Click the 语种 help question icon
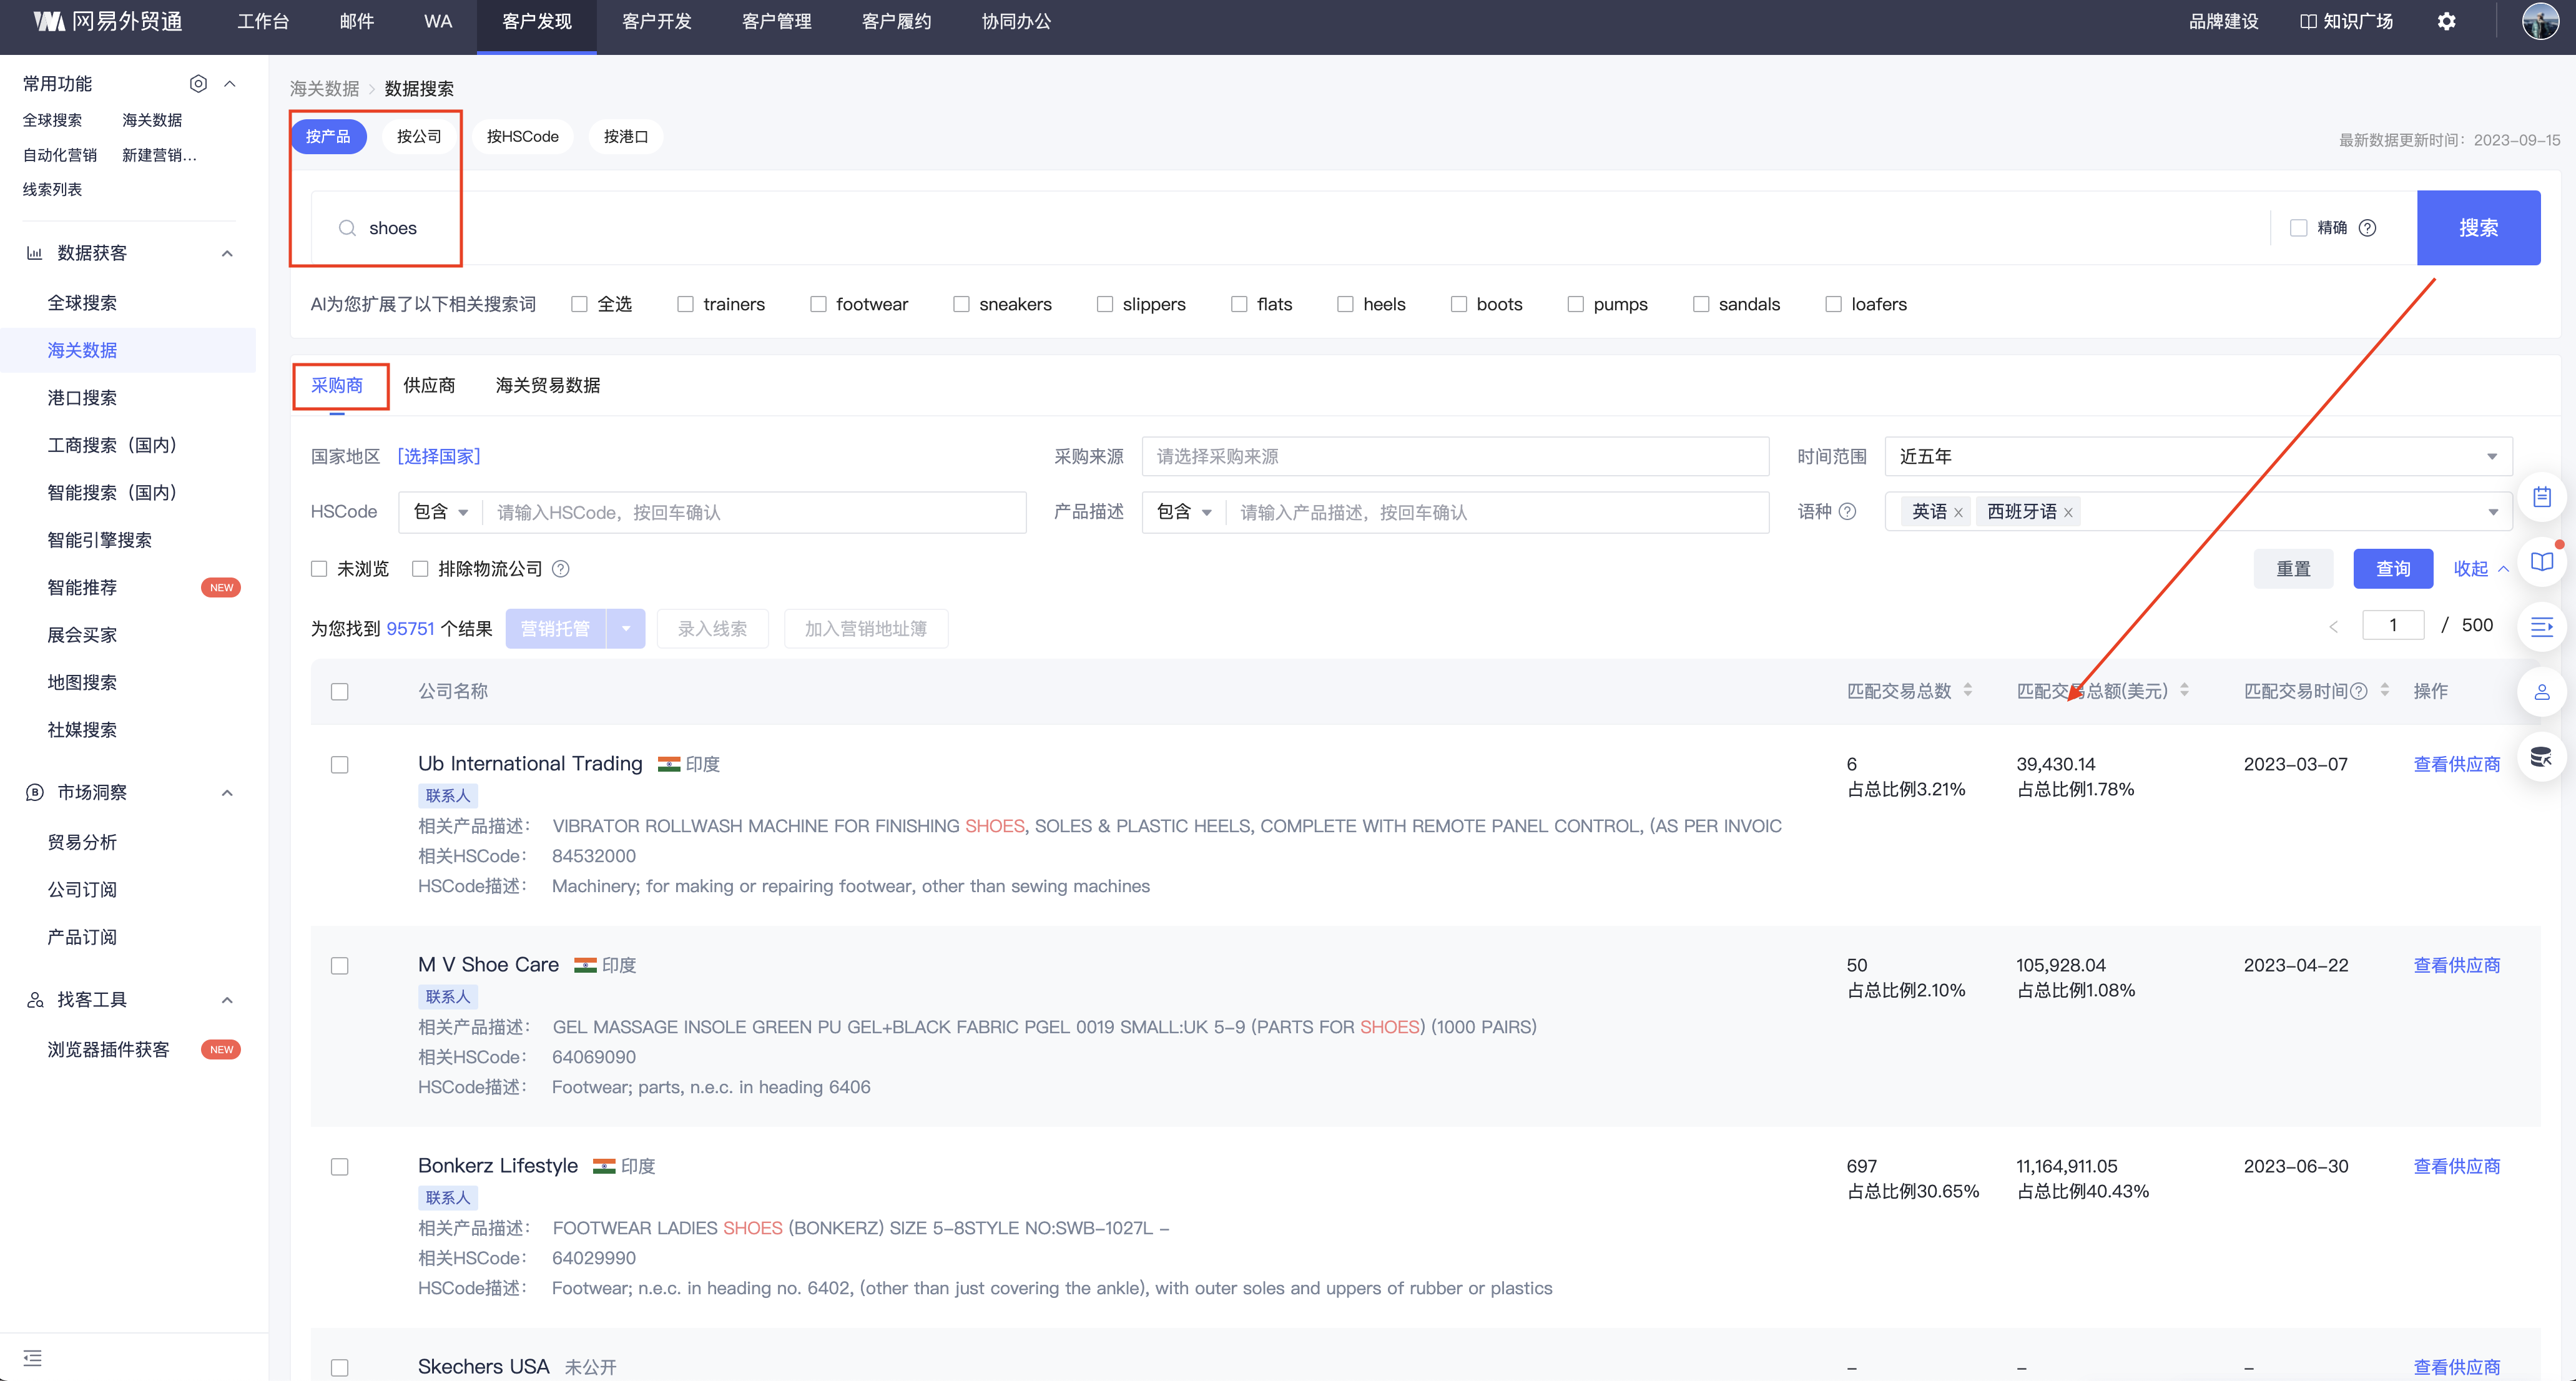2576x1381 pixels. (1847, 511)
